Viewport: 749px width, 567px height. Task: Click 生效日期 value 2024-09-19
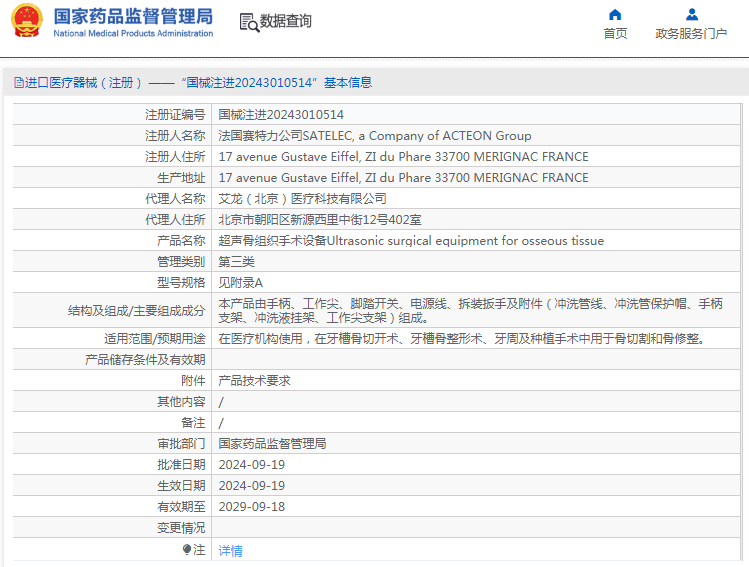(252, 486)
